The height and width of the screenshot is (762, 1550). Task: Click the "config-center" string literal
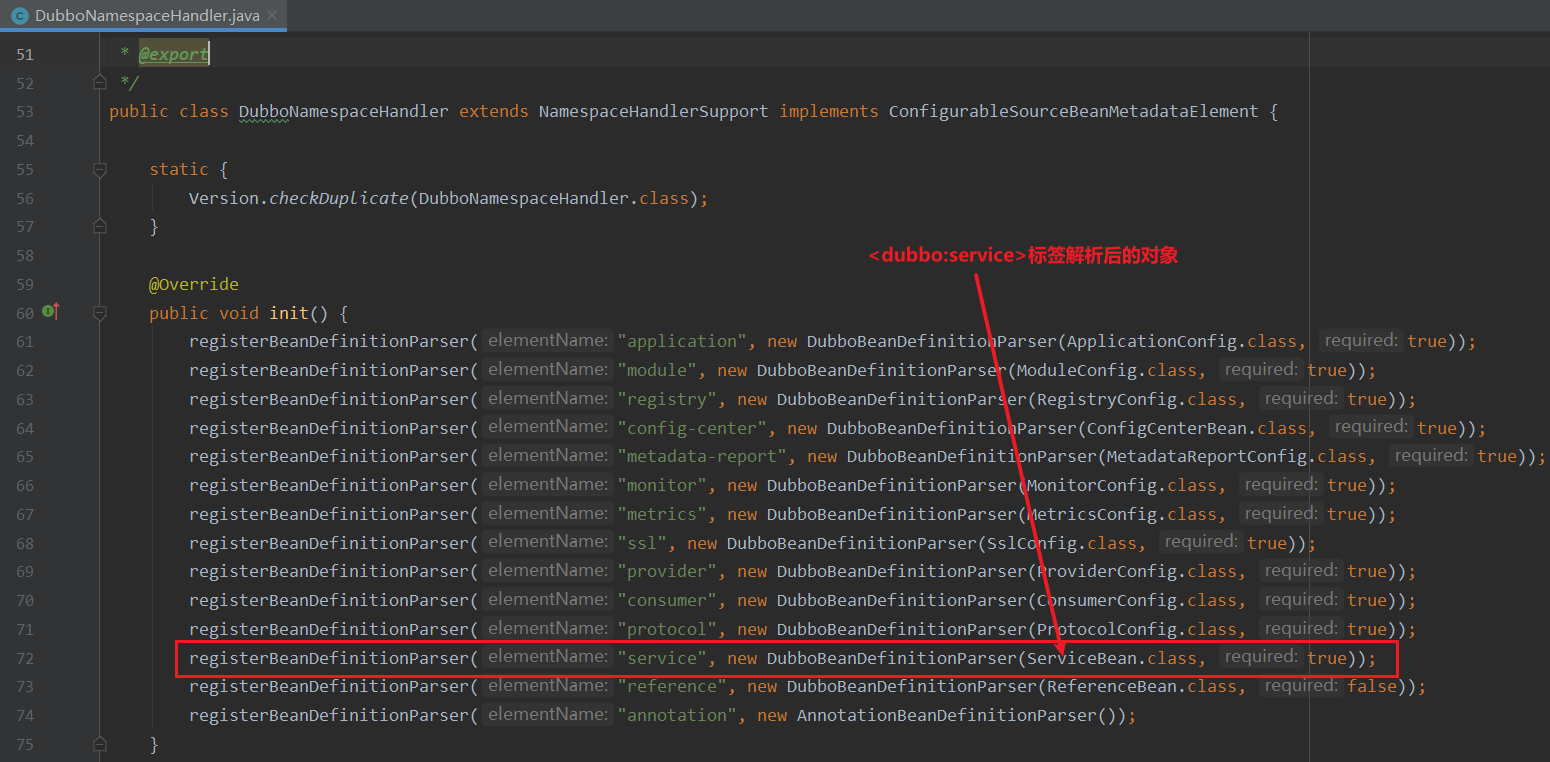pos(692,428)
